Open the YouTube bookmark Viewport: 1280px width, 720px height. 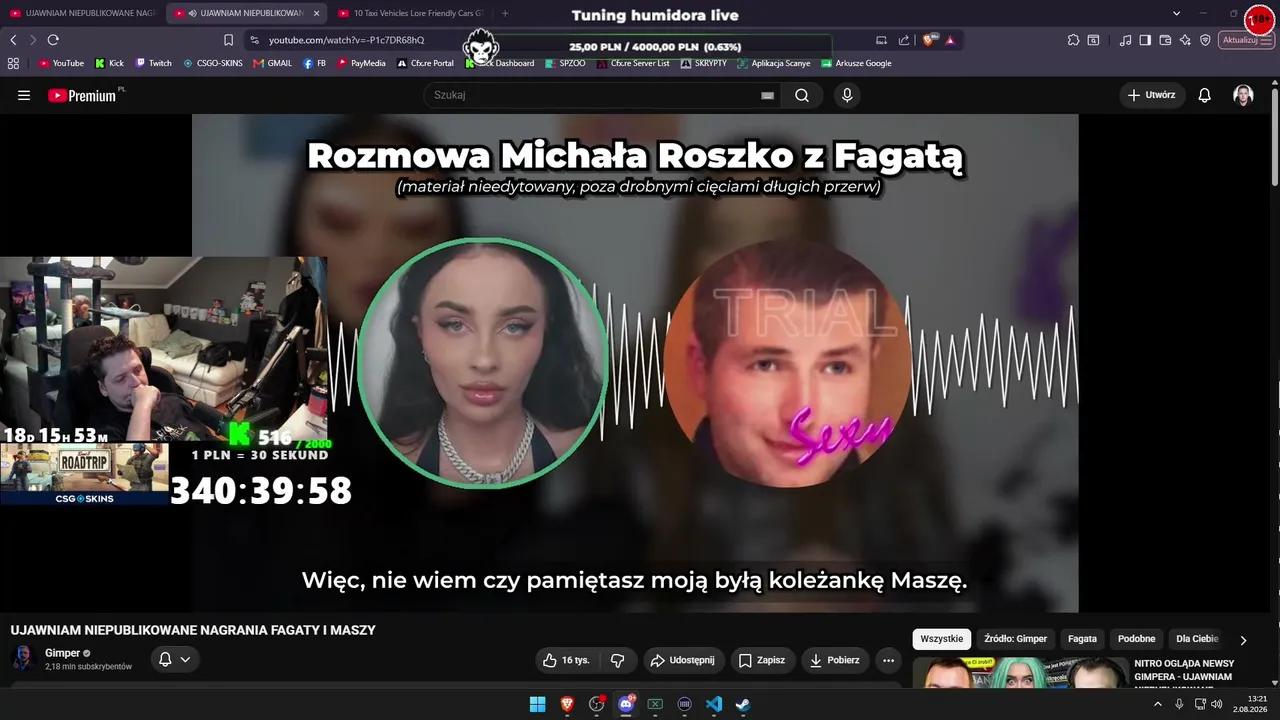point(61,63)
